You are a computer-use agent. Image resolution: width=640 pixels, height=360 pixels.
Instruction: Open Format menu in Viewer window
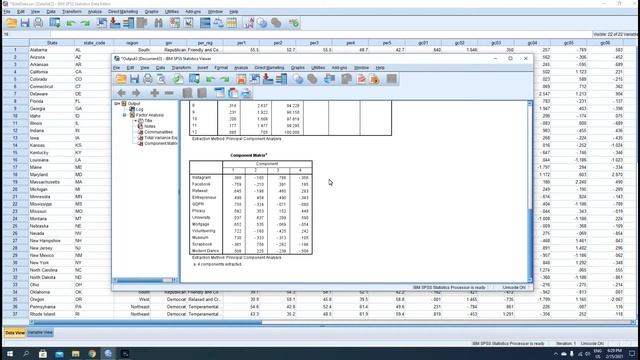pos(221,68)
